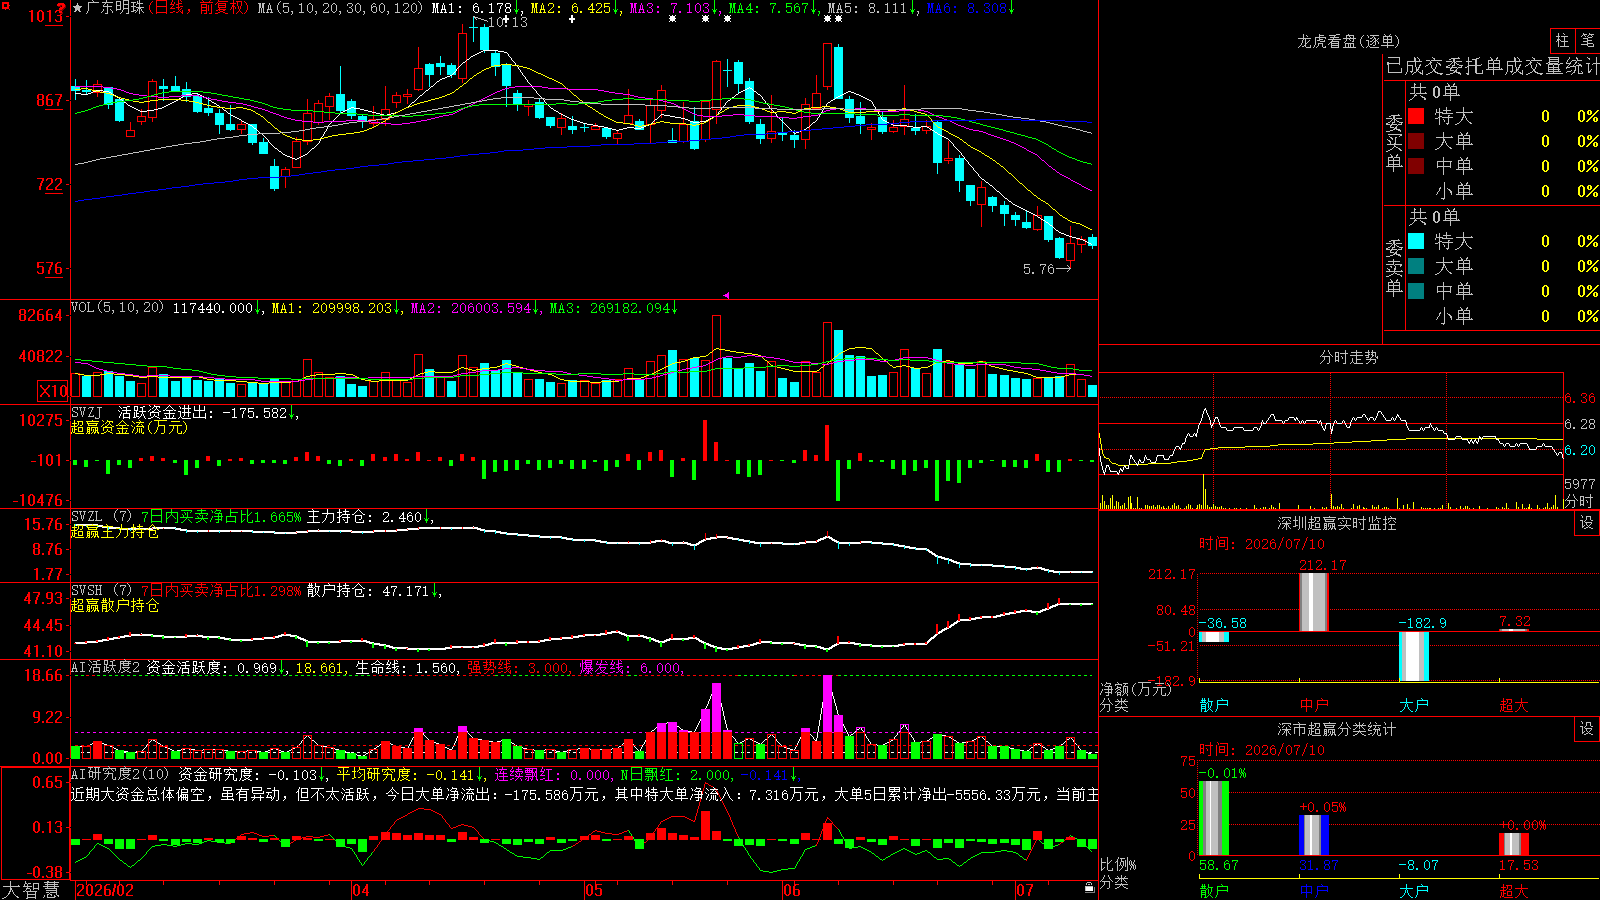Viewport: 1600px width, 900px height.
Task: Click the VOL(5,10,20) indicator label
Action: [x=118, y=308]
